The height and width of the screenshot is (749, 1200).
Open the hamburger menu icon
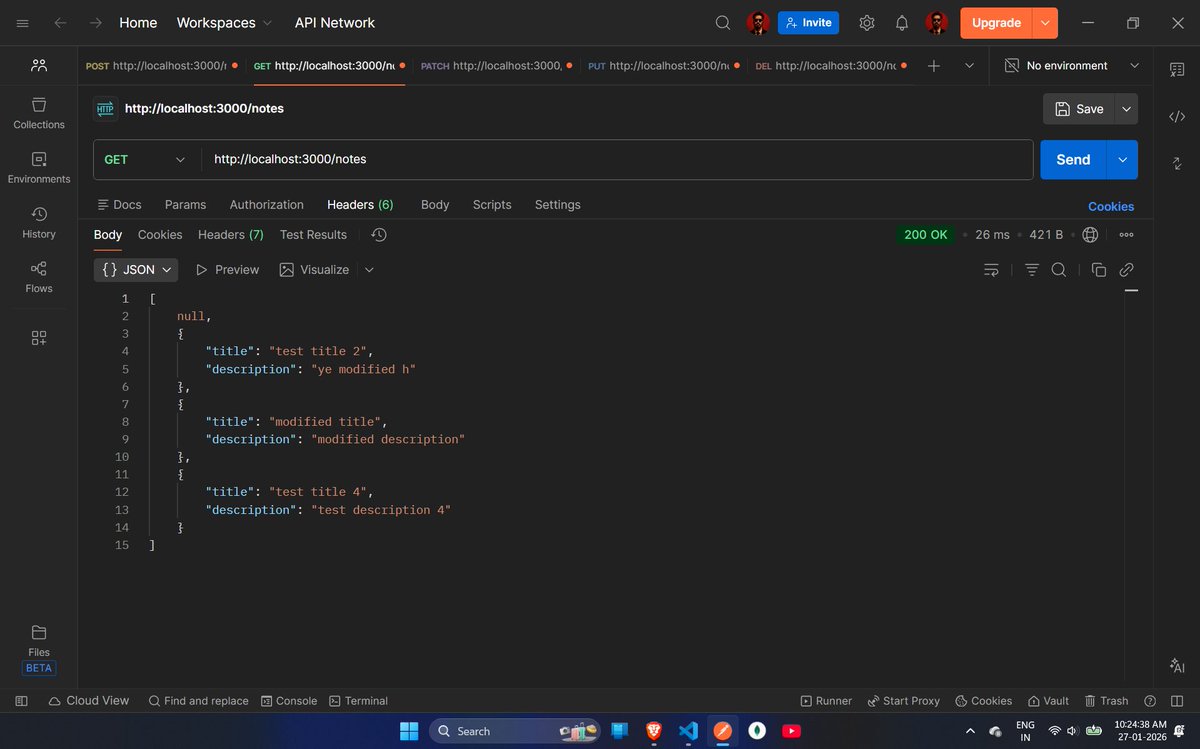23,22
